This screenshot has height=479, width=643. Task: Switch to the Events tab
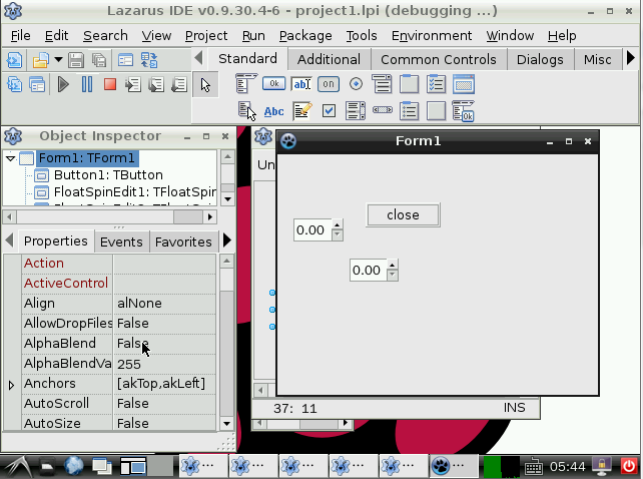click(x=121, y=242)
